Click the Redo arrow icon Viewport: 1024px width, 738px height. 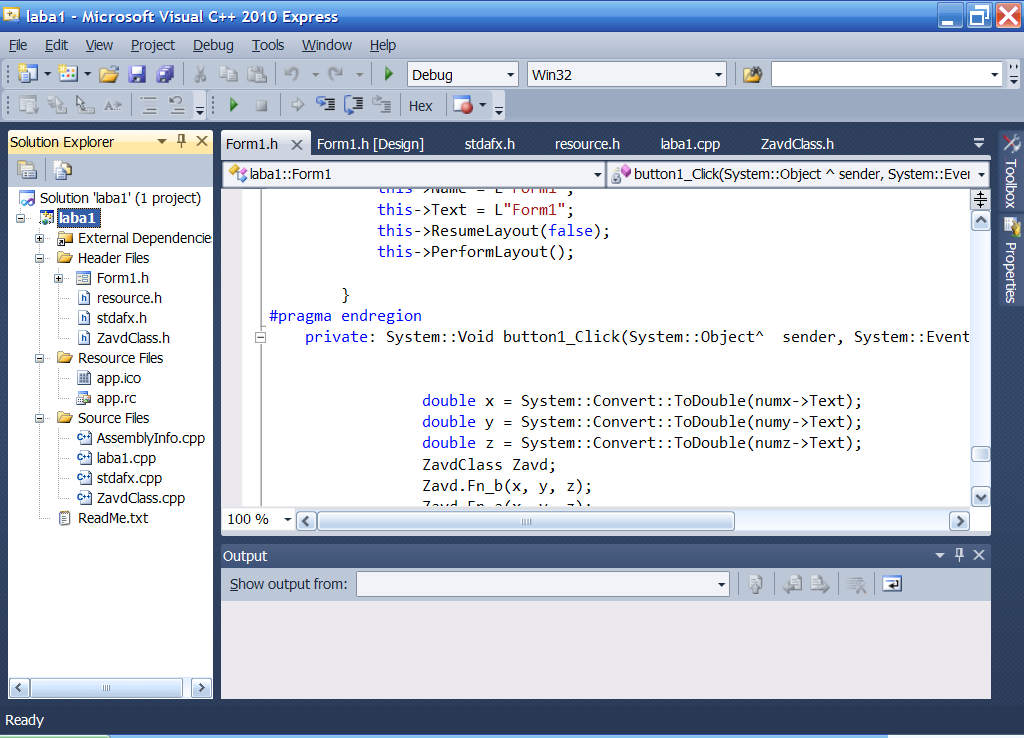click(336, 74)
